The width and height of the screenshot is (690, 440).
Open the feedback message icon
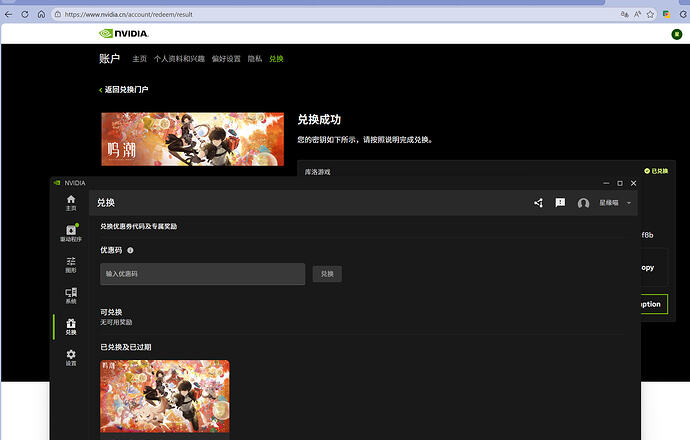(x=560, y=202)
